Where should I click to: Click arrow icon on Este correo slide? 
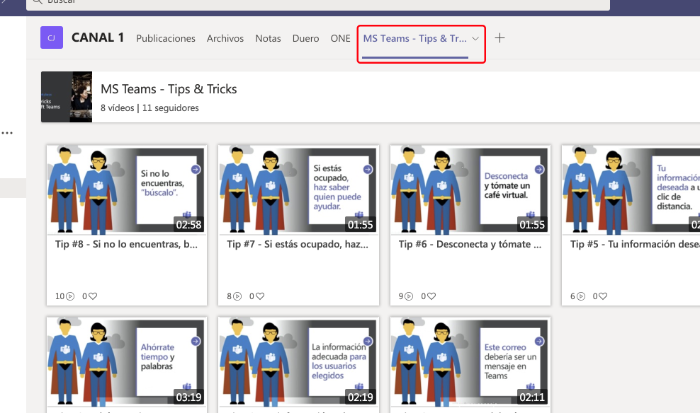pyautogui.click(x=539, y=341)
